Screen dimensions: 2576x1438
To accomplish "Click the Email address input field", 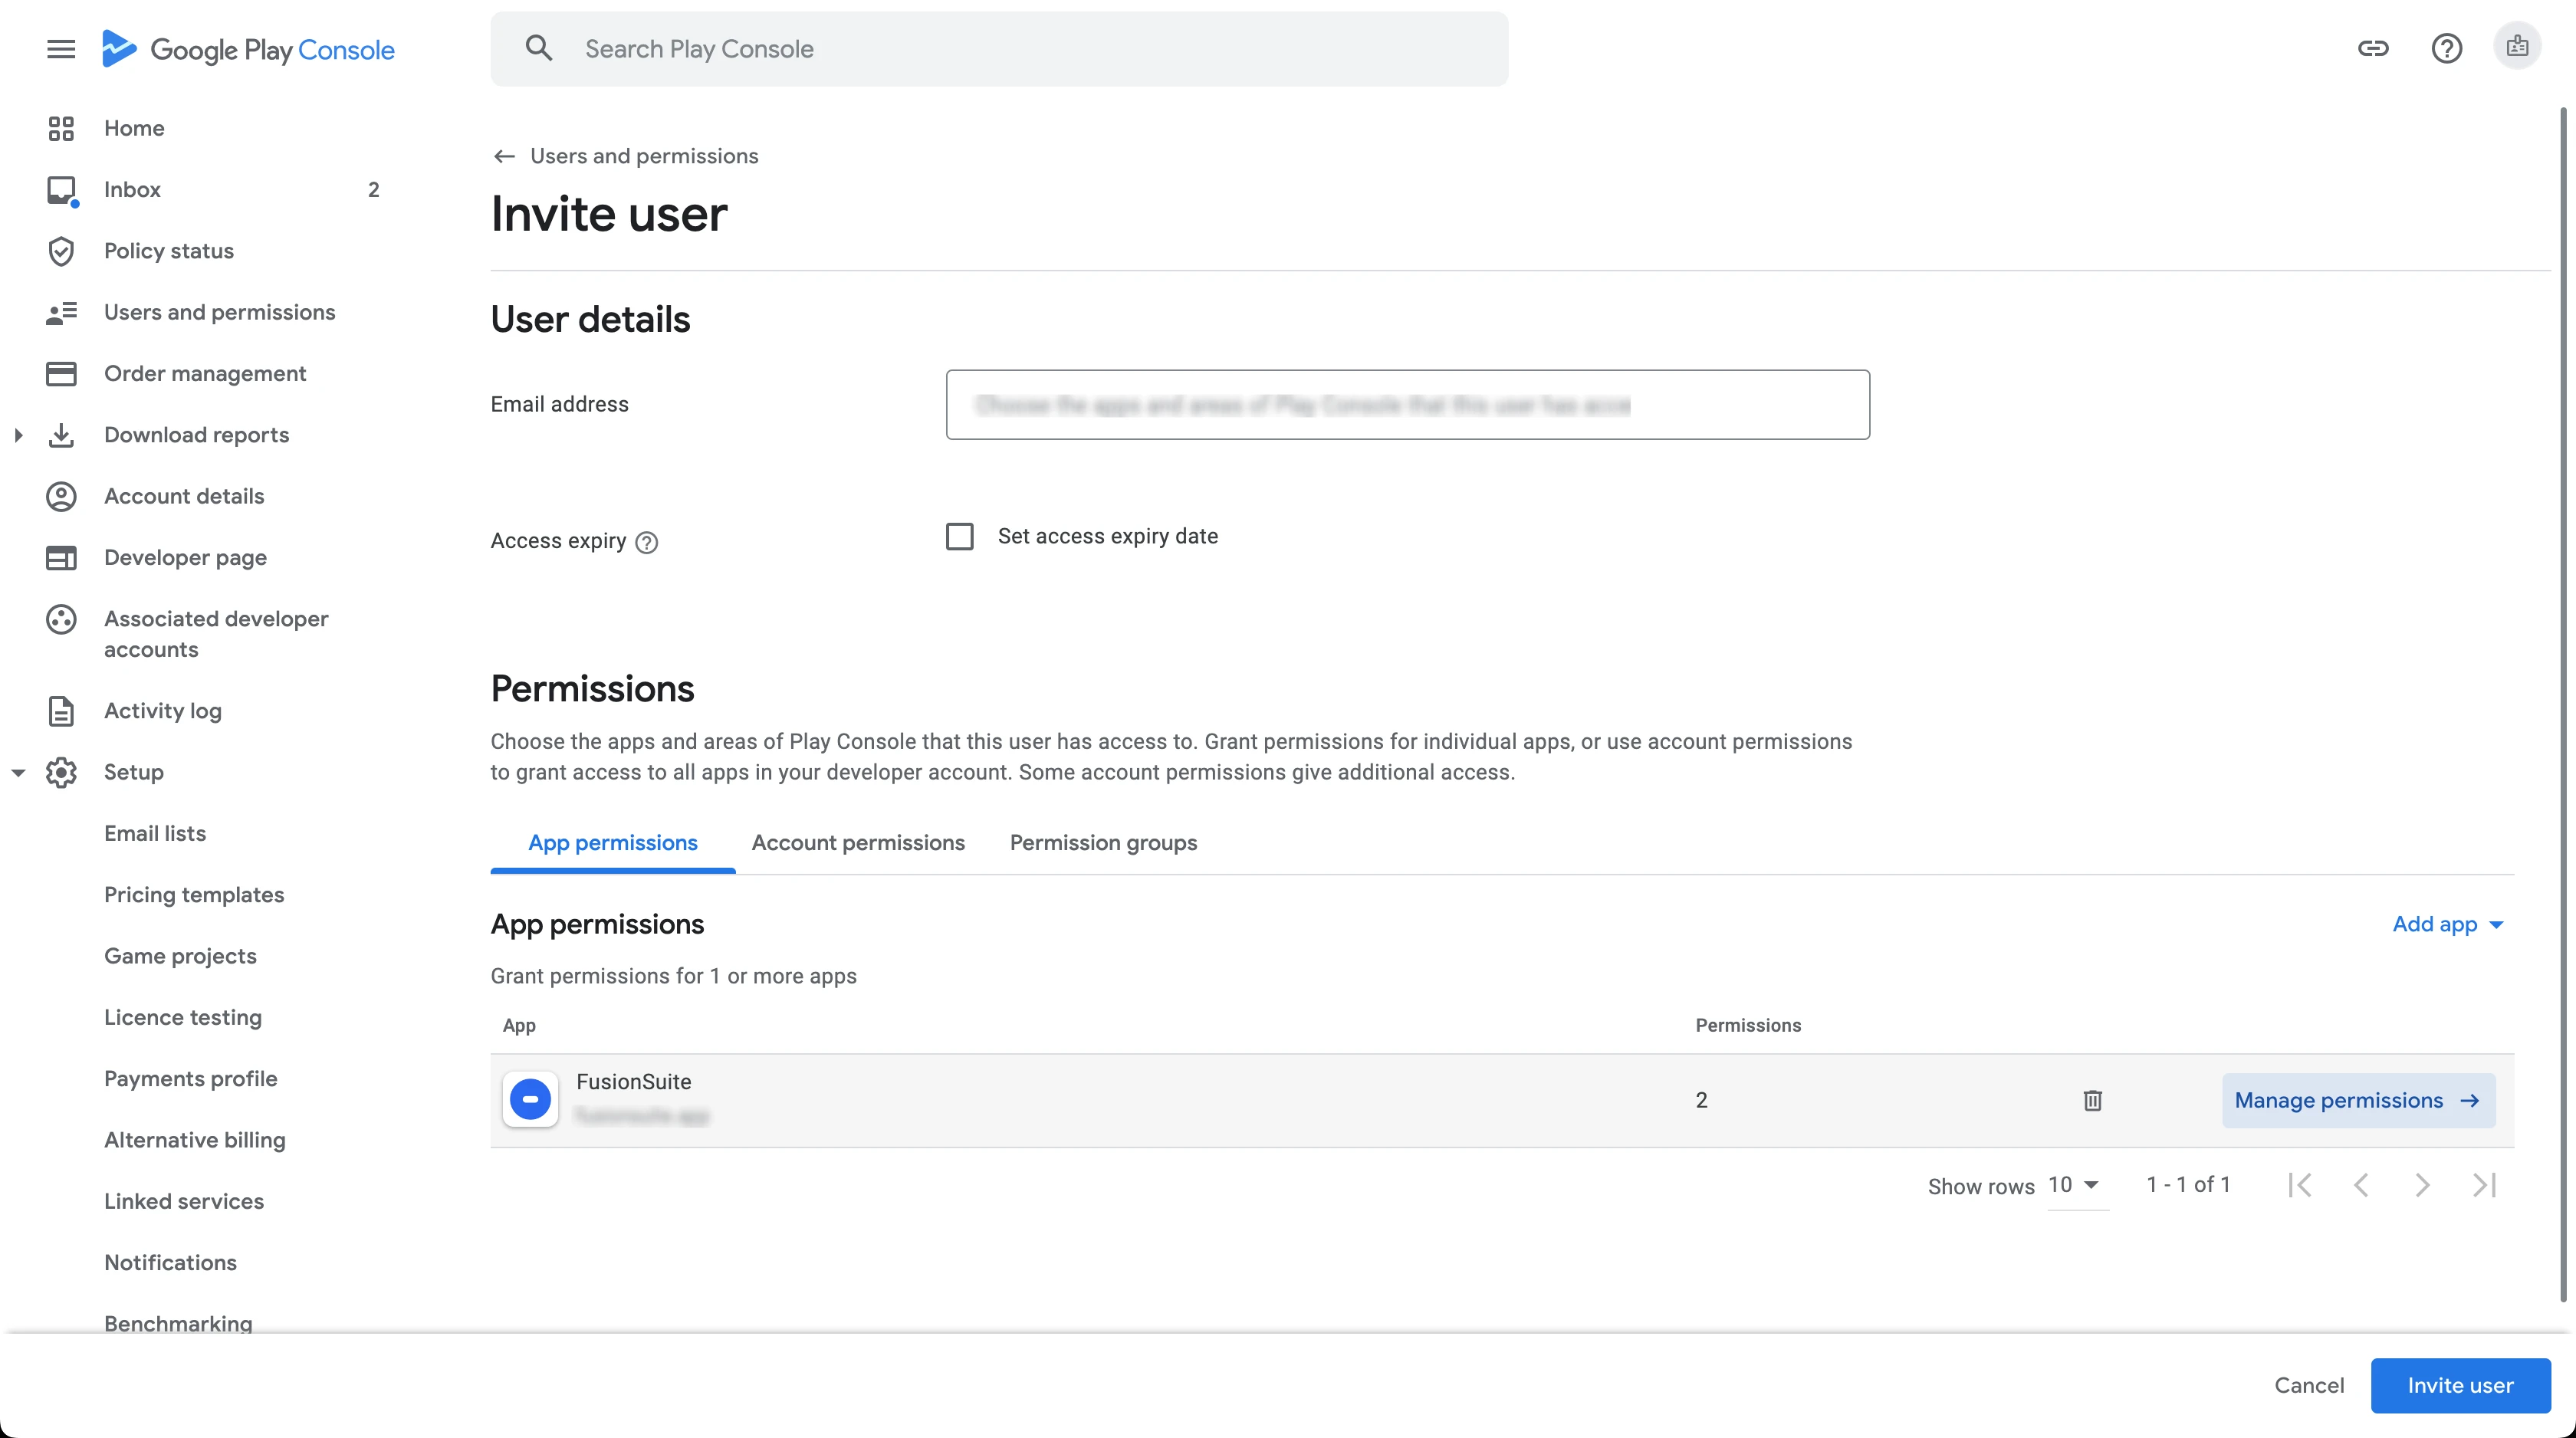I will (1407, 405).
